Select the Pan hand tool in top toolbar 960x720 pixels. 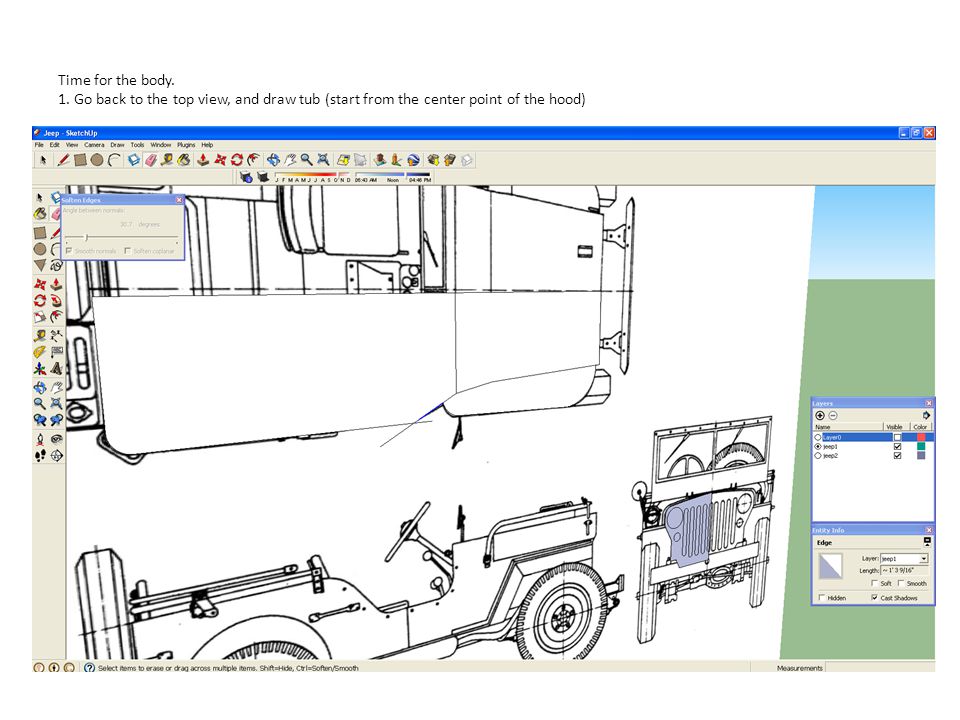click(290, 160)
